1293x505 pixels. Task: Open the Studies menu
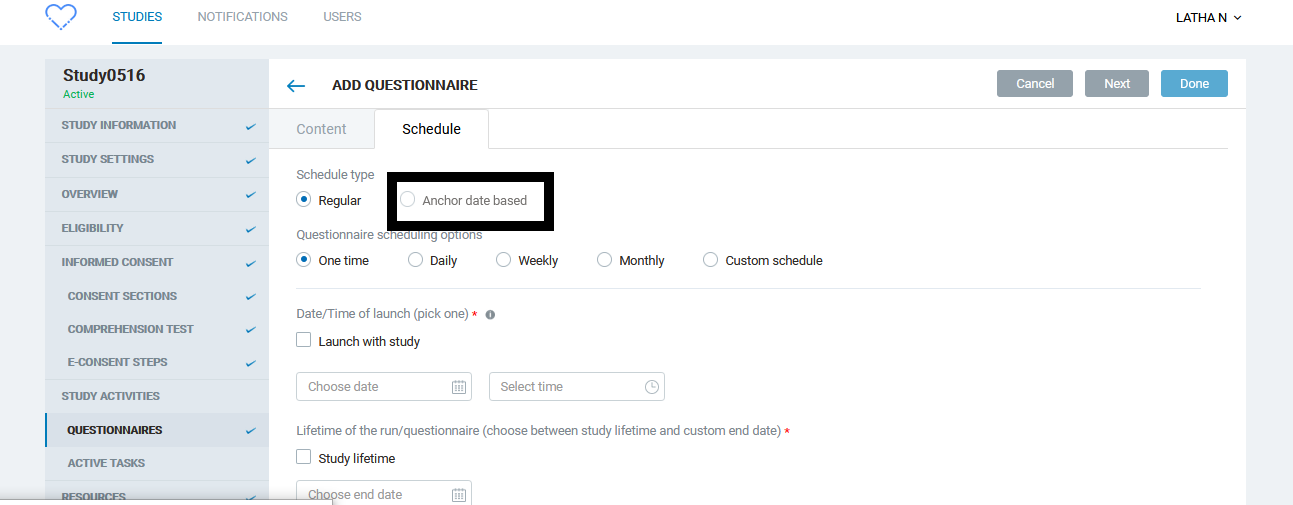click(x=137, y=17)
